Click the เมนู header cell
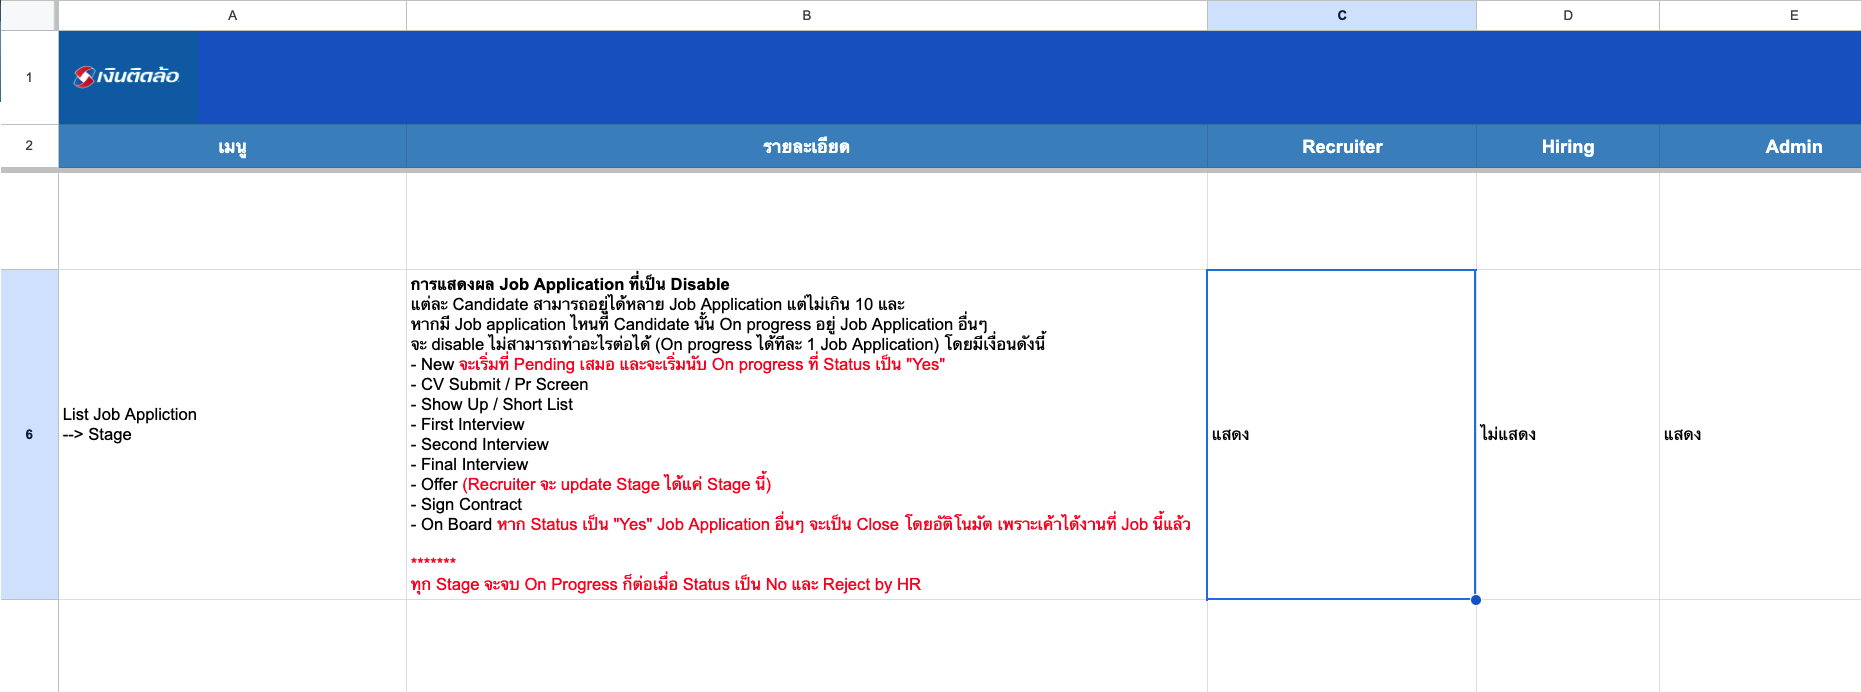The image size is (1861, 692). click(232, 147)
